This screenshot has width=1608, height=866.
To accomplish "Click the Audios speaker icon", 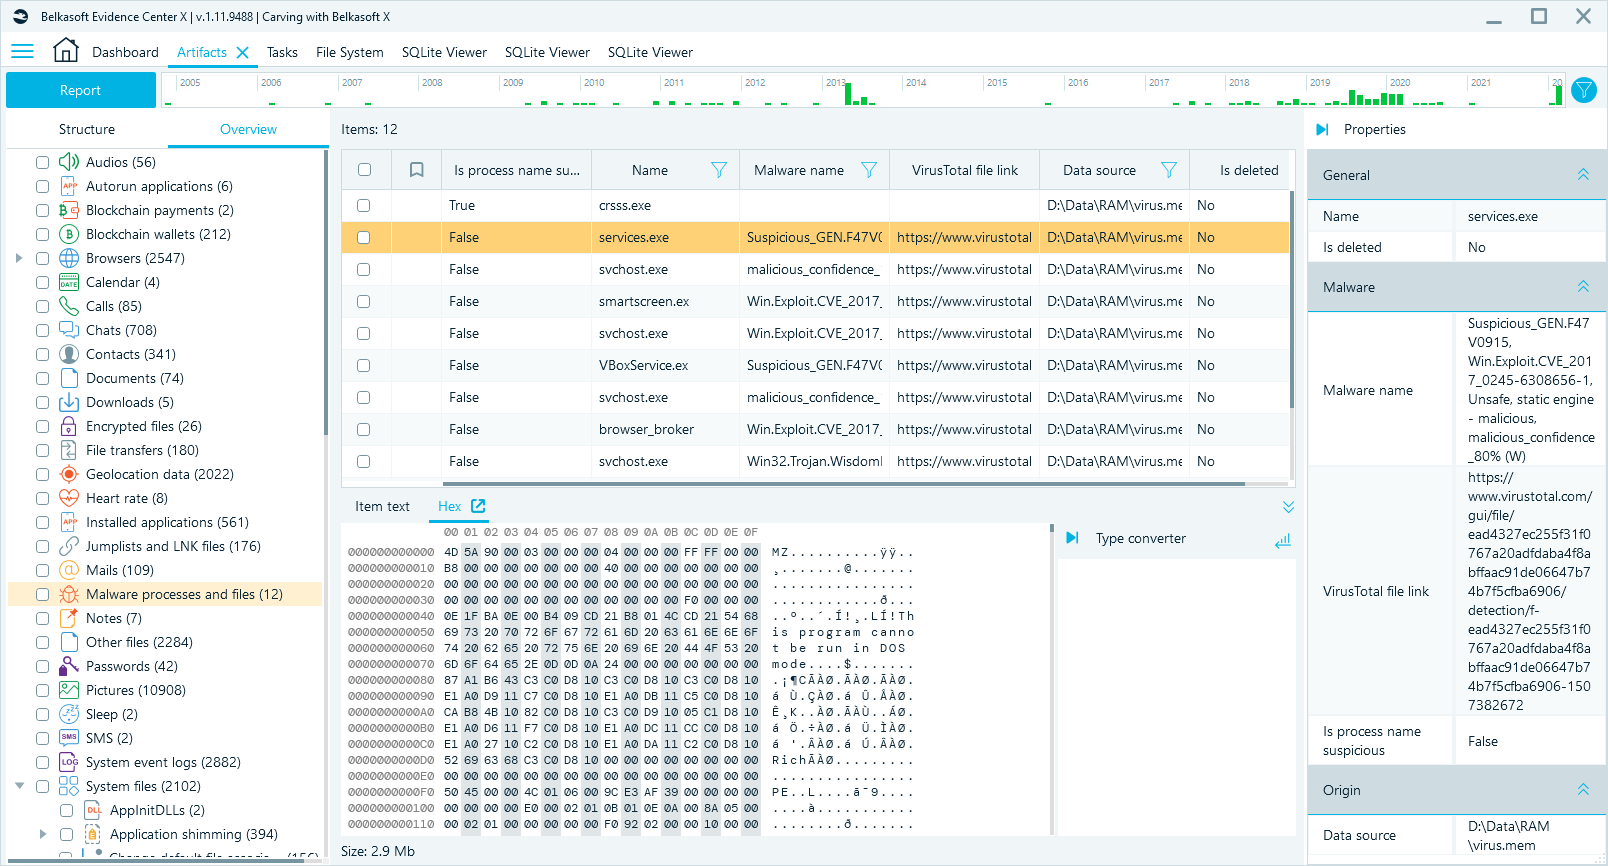I will point(69,162).
